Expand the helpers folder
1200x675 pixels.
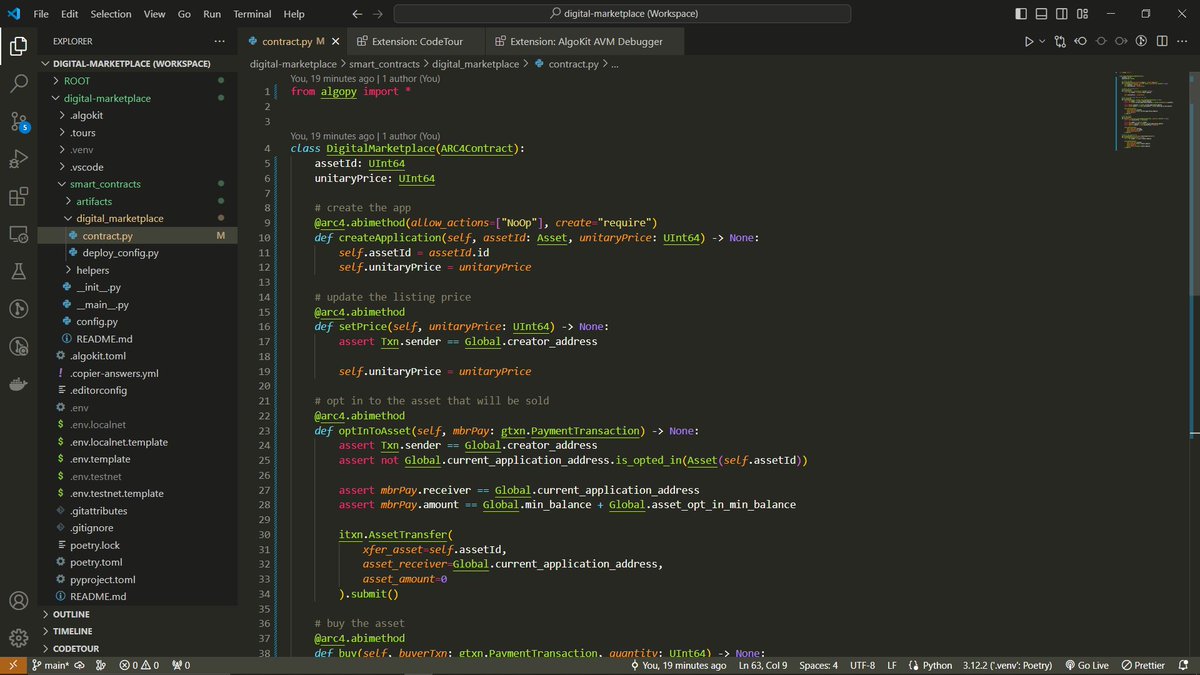(136, 270)
